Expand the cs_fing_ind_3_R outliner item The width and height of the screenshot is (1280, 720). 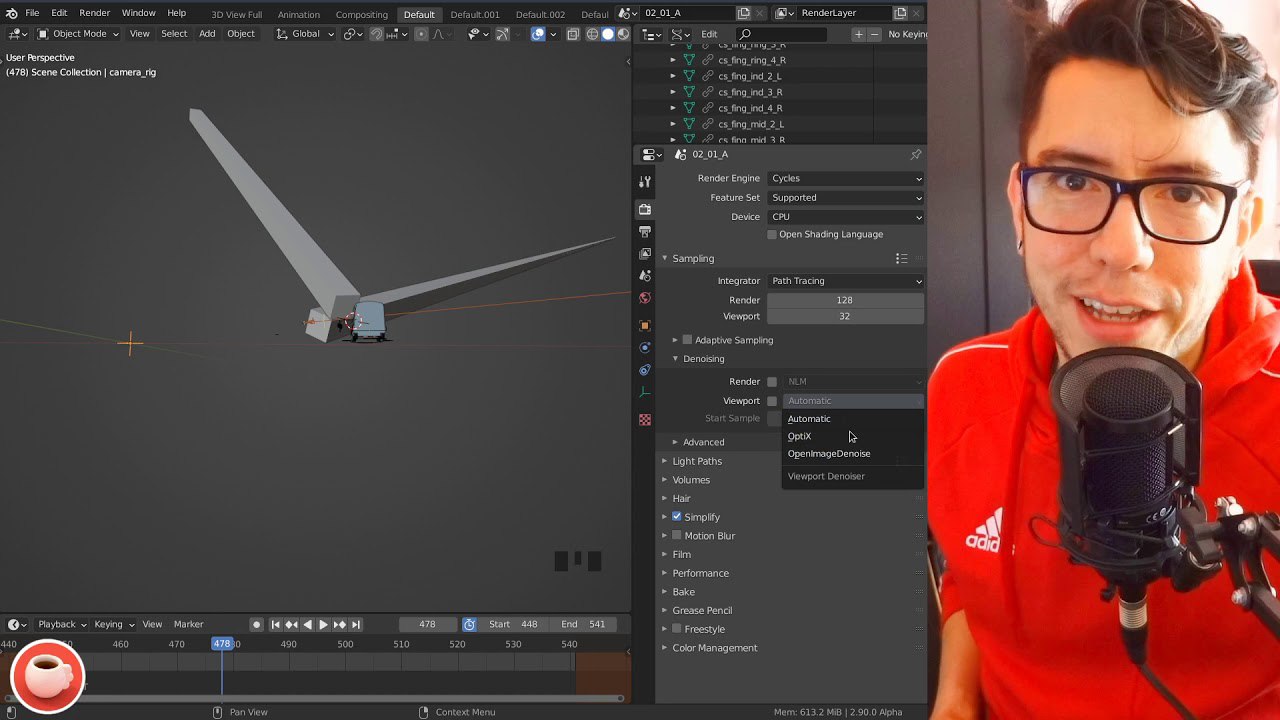(673, 92)
